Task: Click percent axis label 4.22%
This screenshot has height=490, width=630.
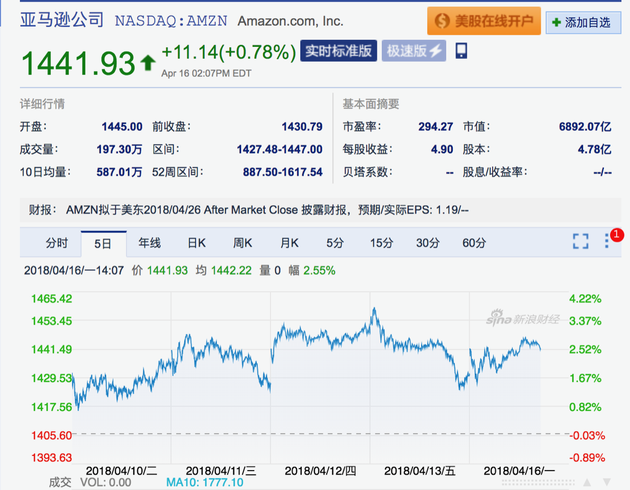Action: [585, 299]
